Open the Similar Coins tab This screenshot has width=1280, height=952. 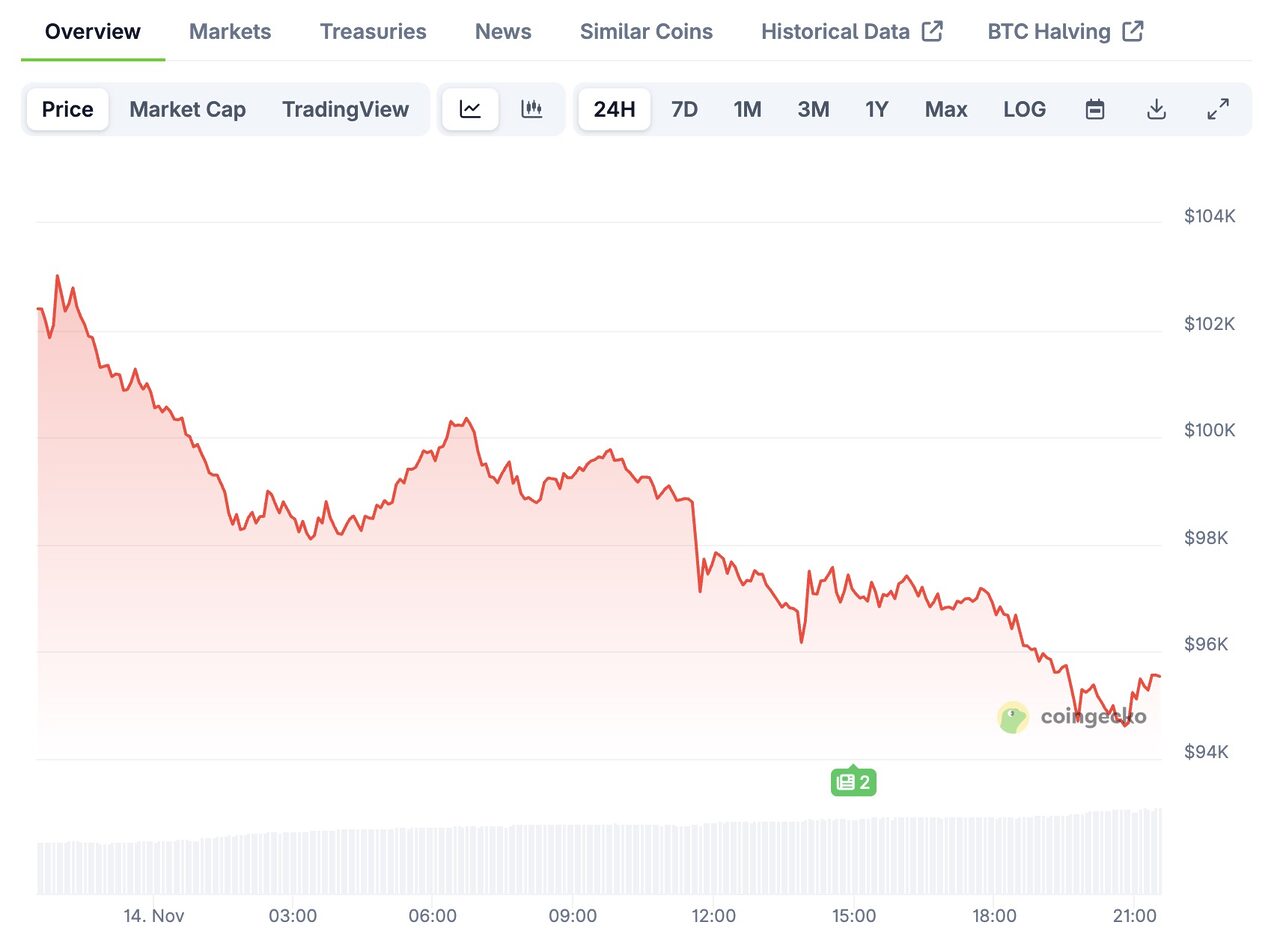[646, 31]
